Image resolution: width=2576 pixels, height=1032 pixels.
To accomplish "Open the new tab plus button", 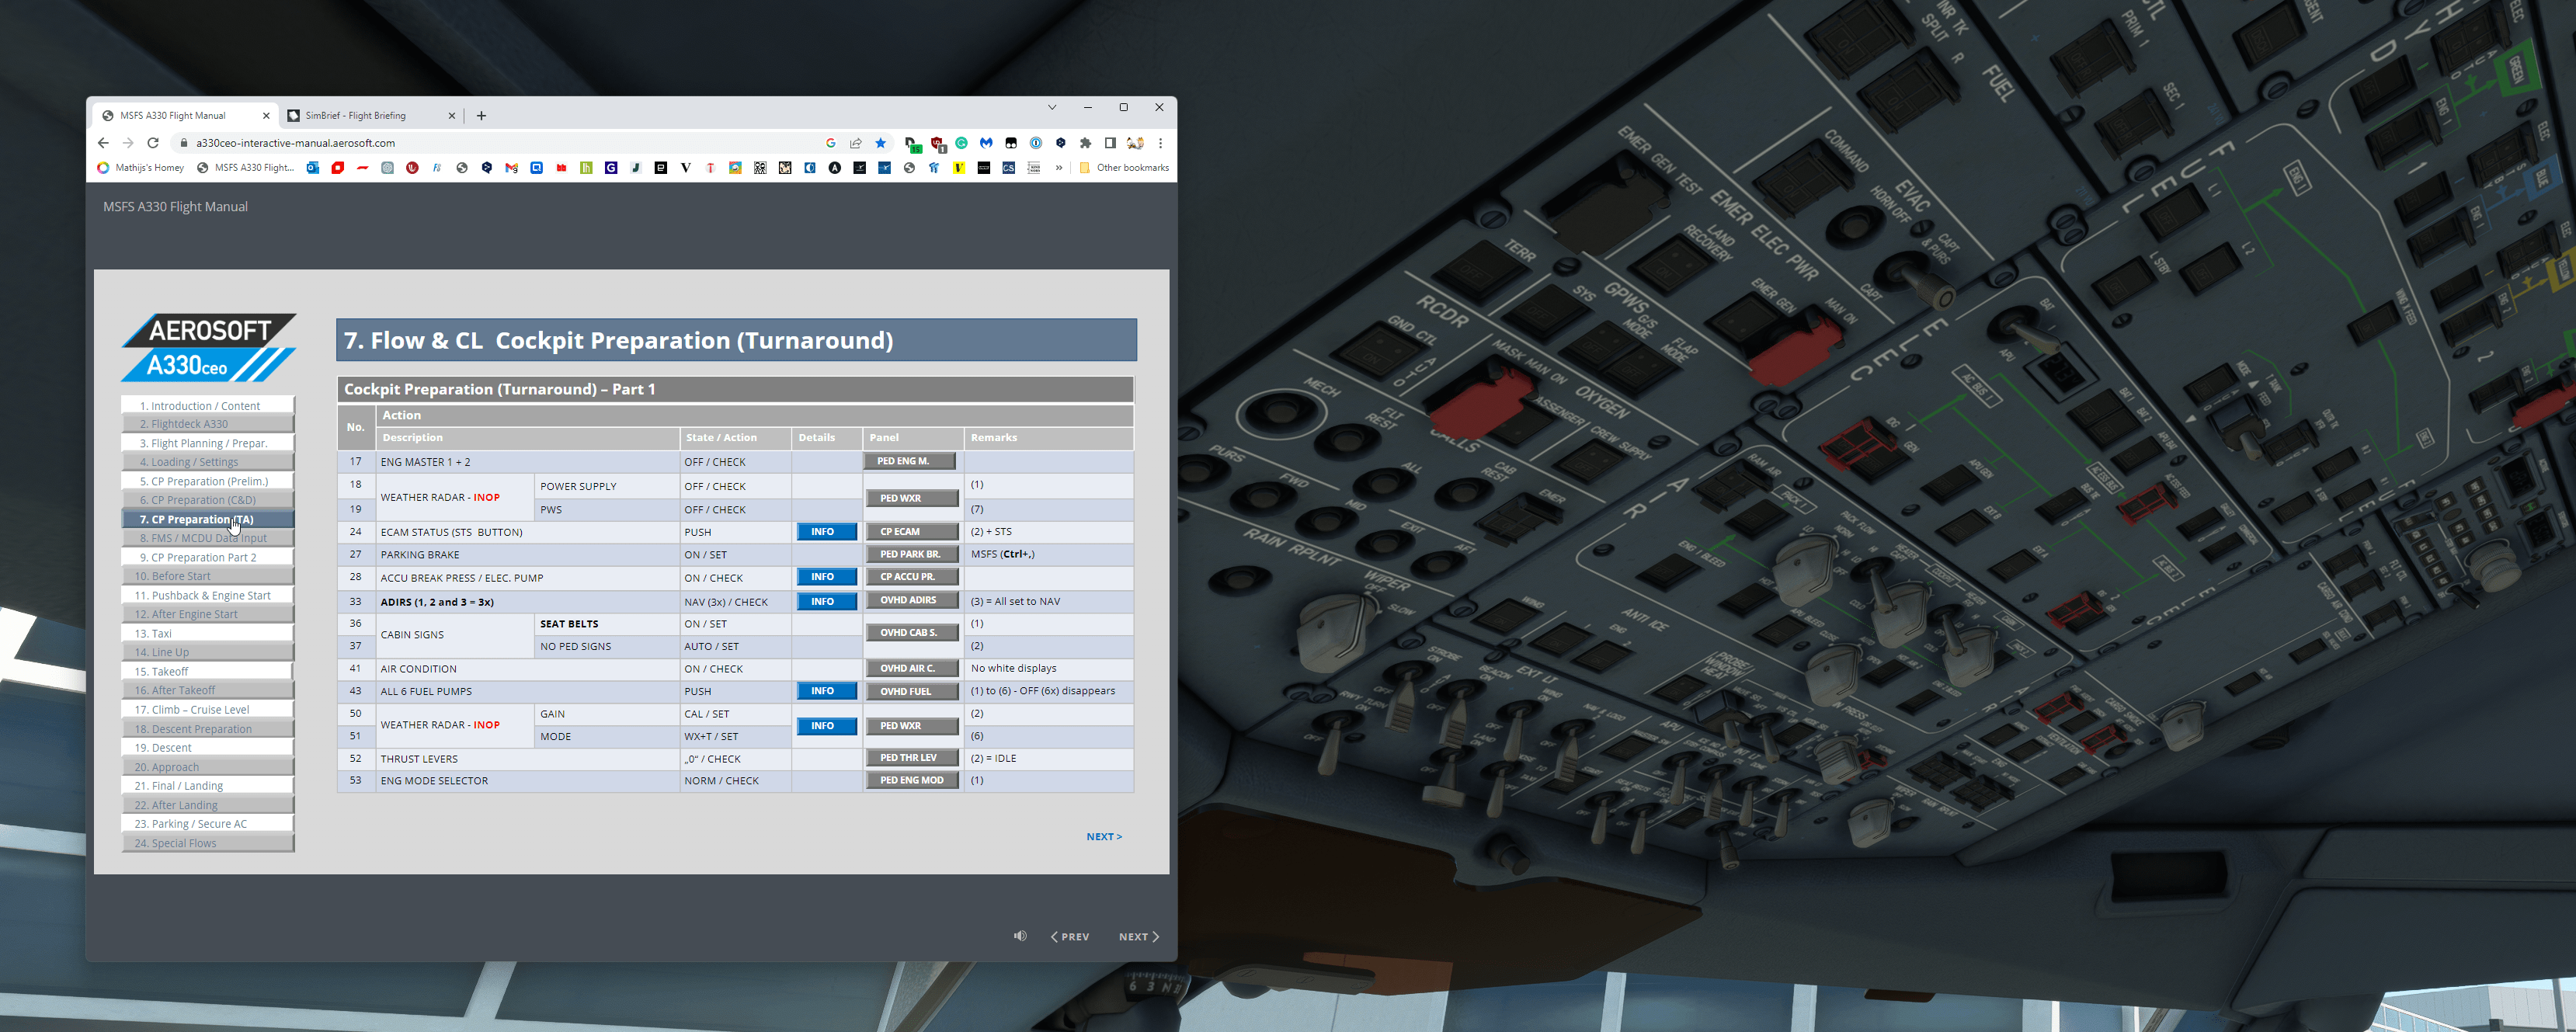I will click(x=481, y=116).
